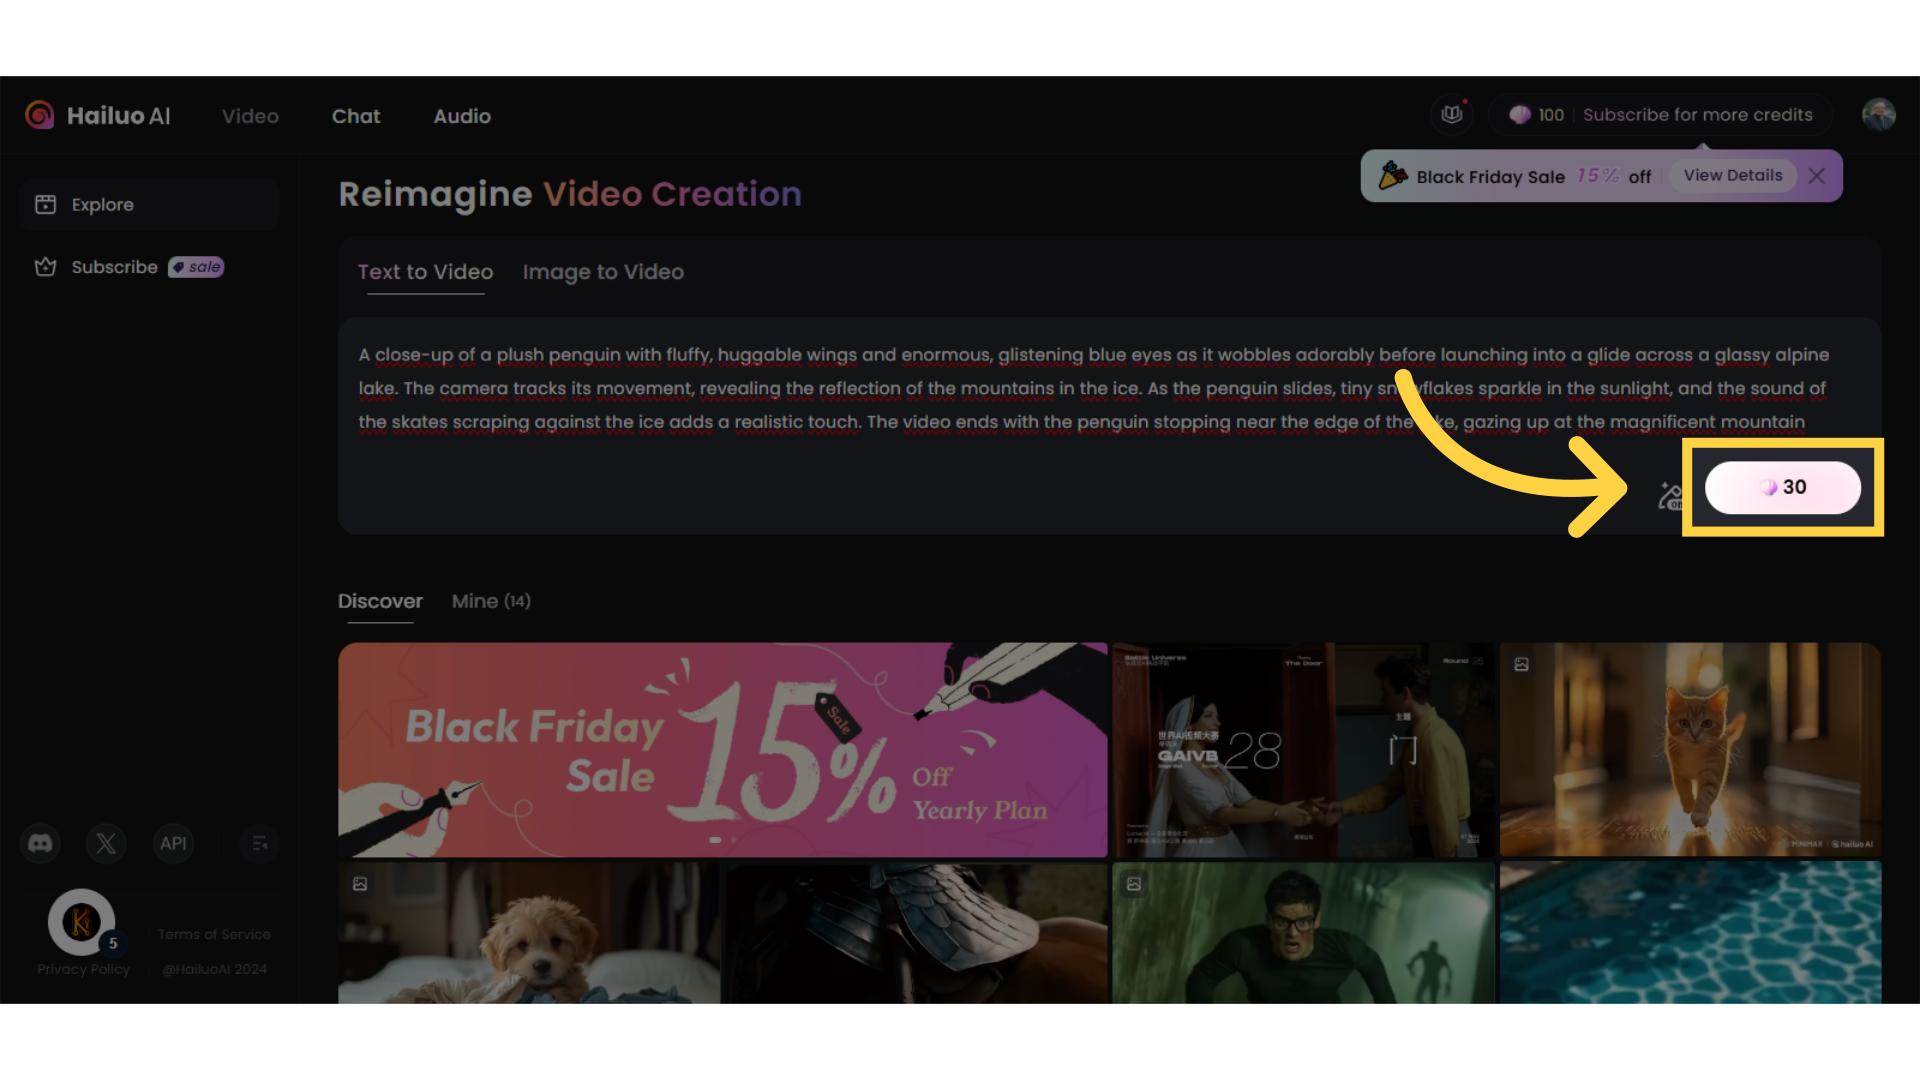Open the orange kitten video thumbnail
1920x1080 pixels.
point(1690,749)
